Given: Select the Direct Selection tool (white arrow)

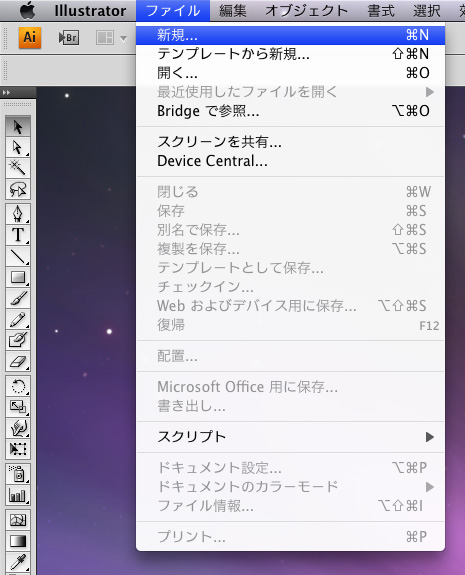Looking at the screenshot, I should (18, 147).
